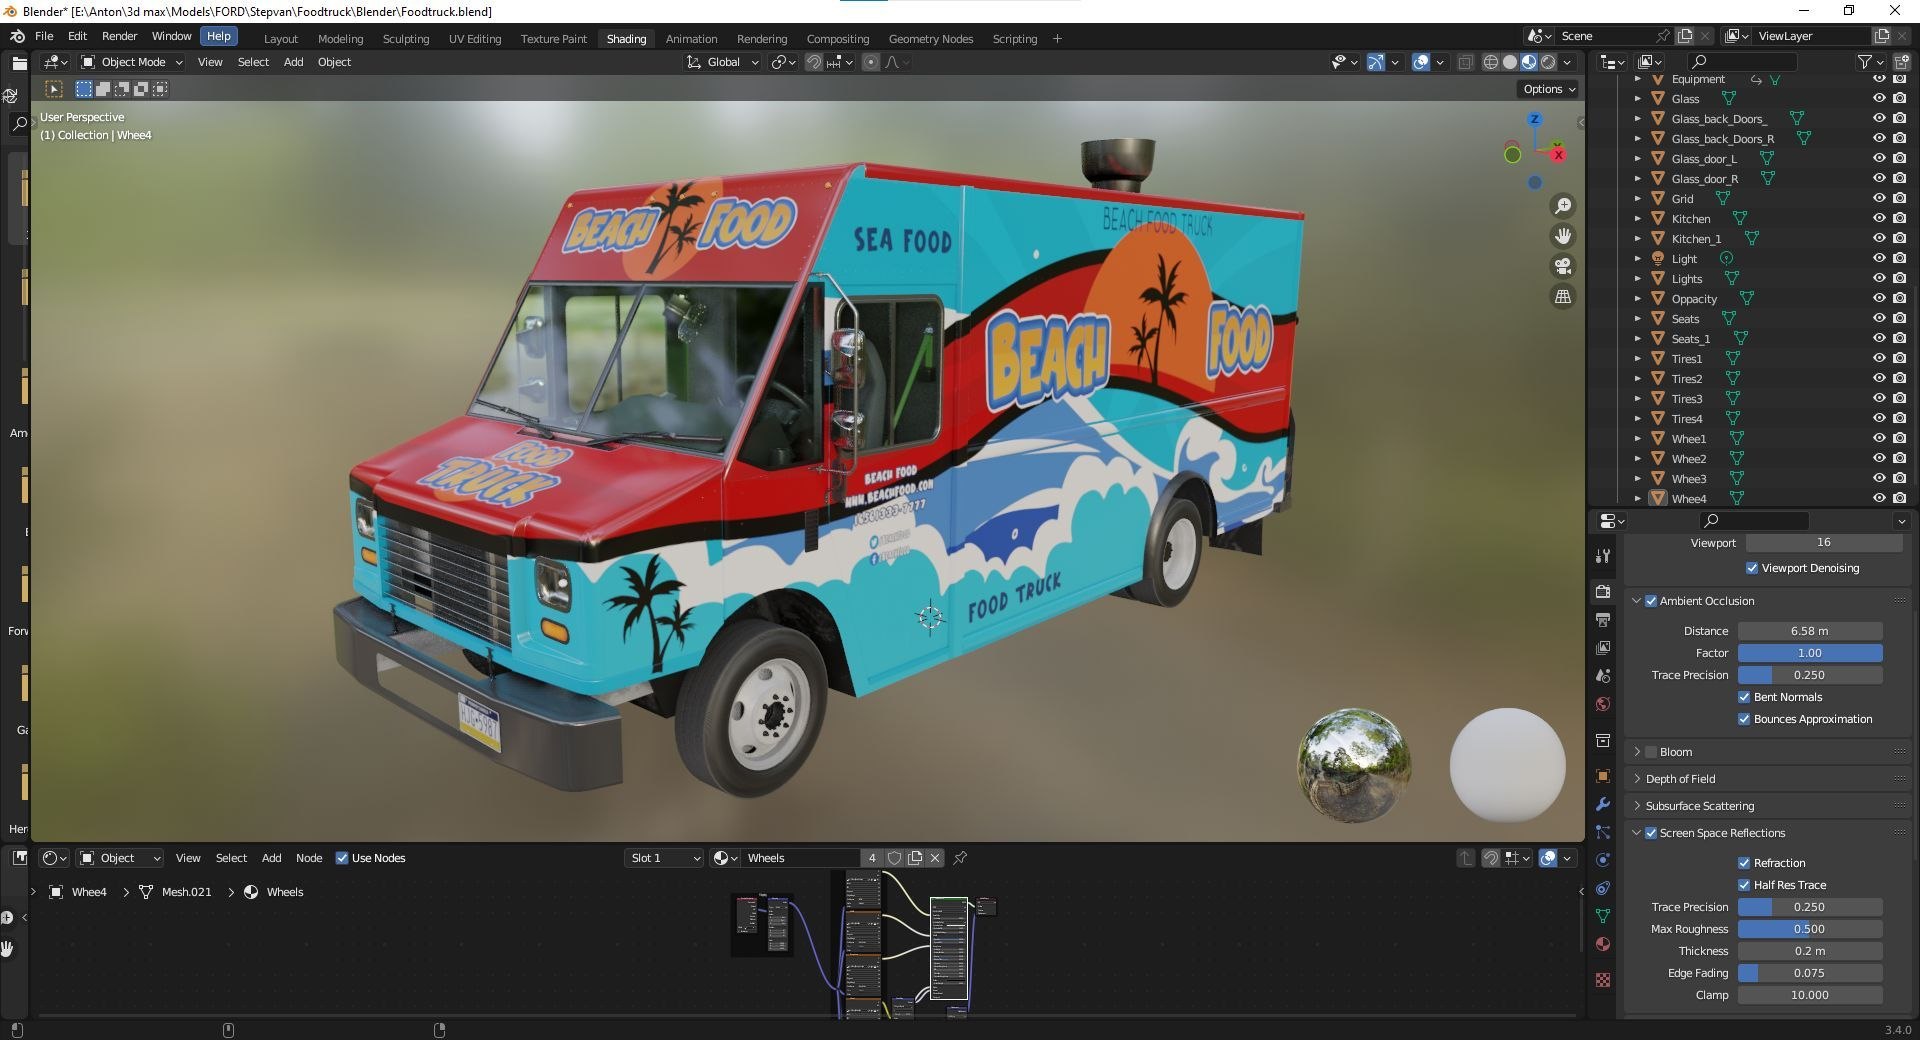The image size is (1920, 1040).
Task: Open the Material properties sphere icon
Action: [x=1603, y=944]
